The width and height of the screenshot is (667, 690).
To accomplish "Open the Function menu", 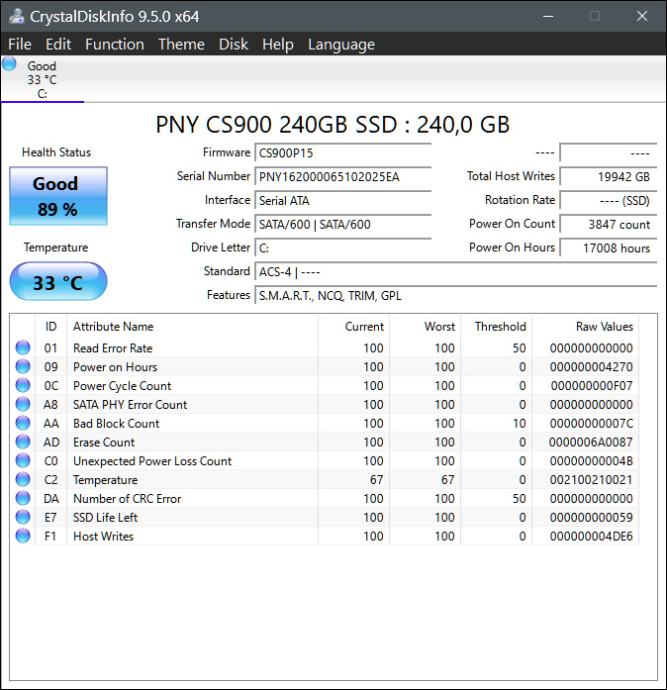I will pos(115,44).
